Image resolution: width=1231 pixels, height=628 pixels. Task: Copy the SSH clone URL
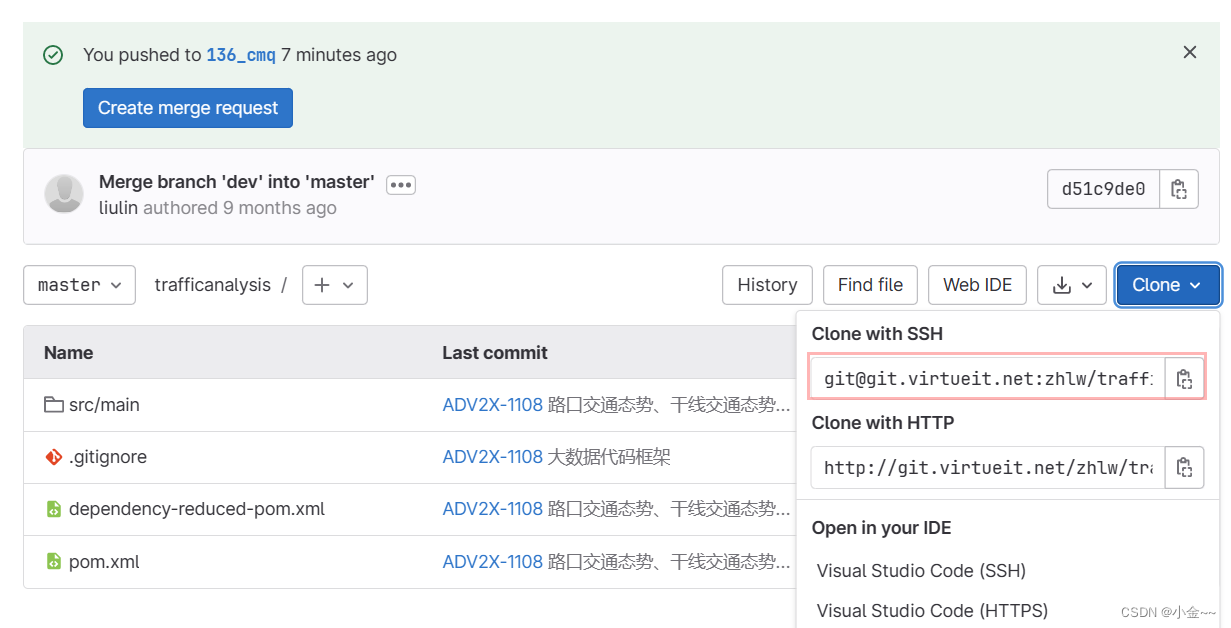(1185, 379)
